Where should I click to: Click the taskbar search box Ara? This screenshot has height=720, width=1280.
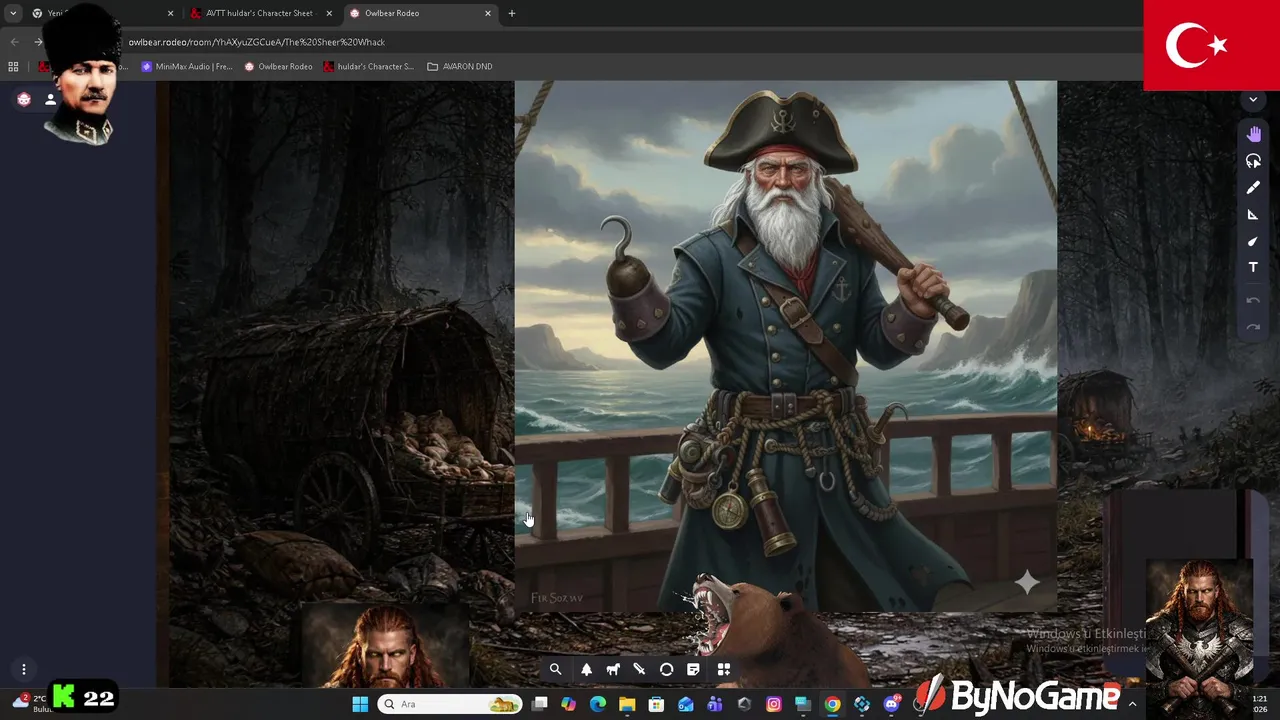click(x=450, y=704)
